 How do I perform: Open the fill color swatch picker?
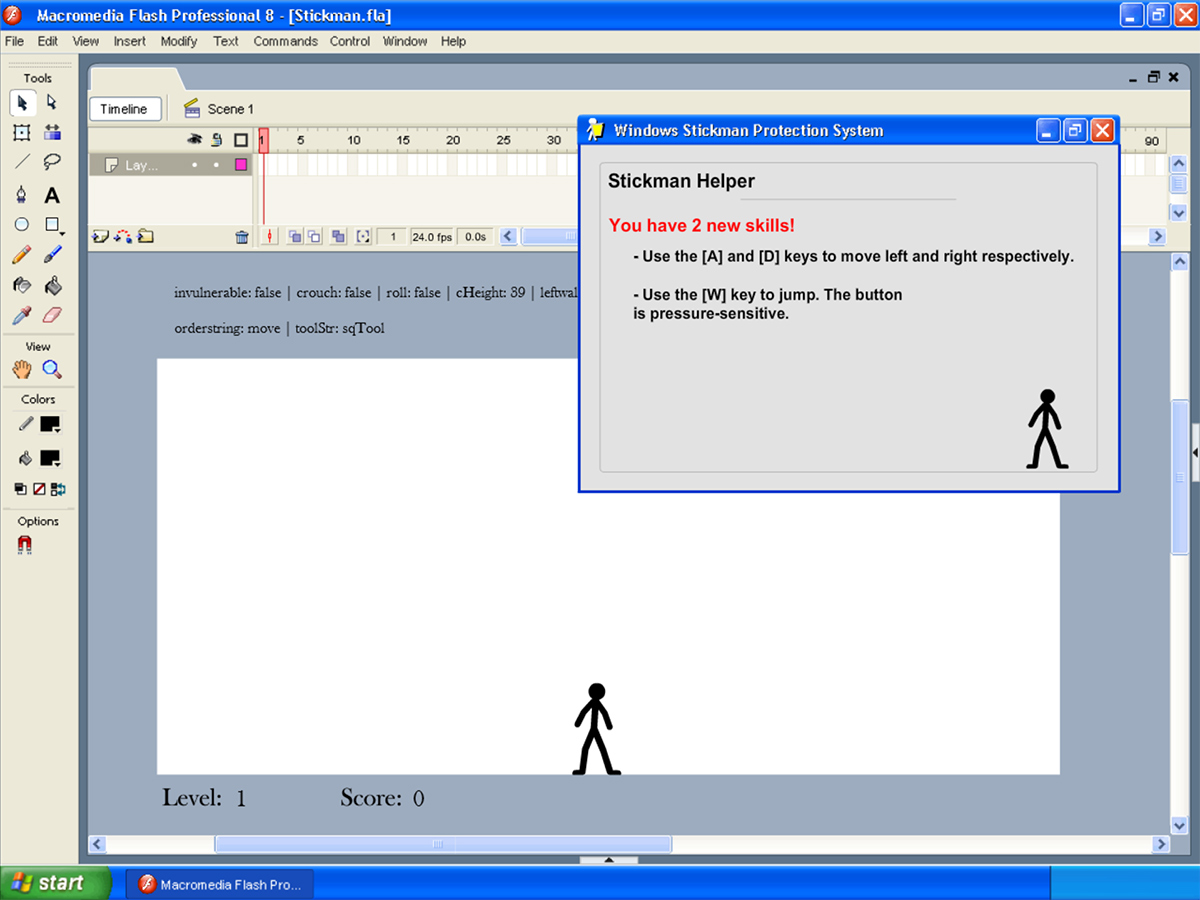[x=50, y=459]
